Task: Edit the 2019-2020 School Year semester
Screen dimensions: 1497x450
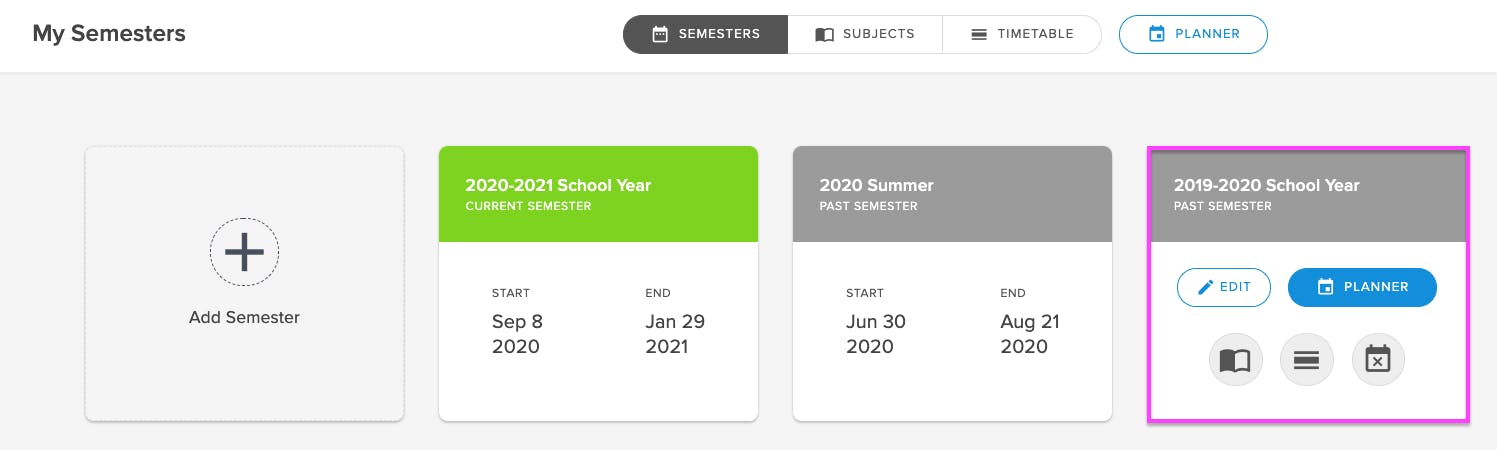Action: pyautogui.click(x=1224, y=287)
